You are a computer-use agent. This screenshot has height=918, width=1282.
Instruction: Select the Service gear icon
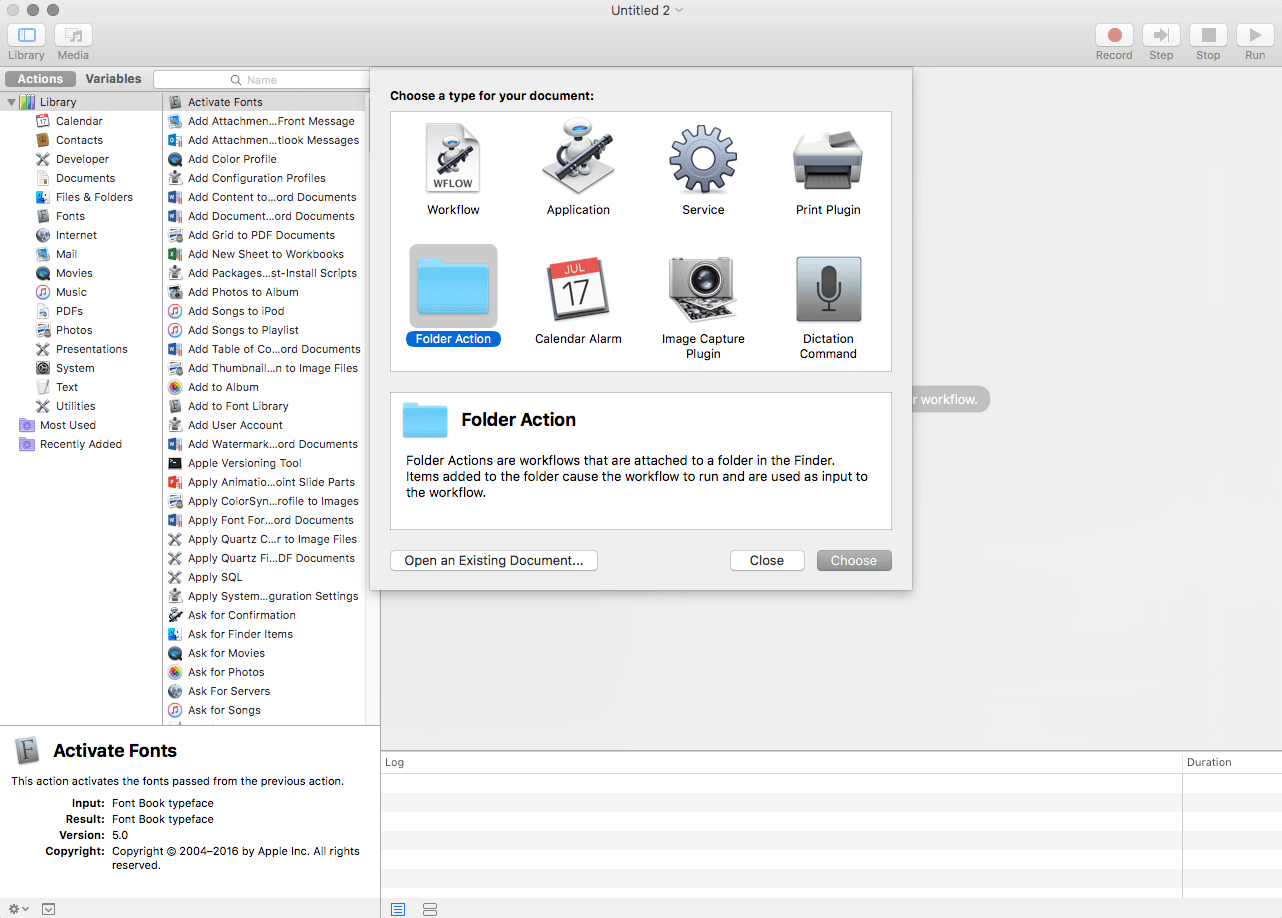point(703,158)
